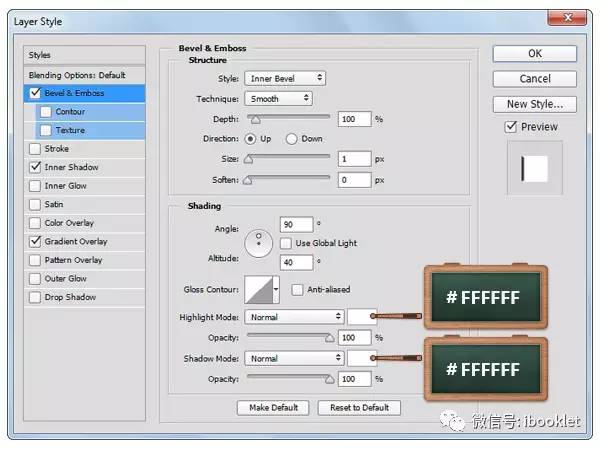Click the Gloss Contour curve thumbnail
Image resolution: width=600 pixels, height=449 pixels.
coord(259,289)
